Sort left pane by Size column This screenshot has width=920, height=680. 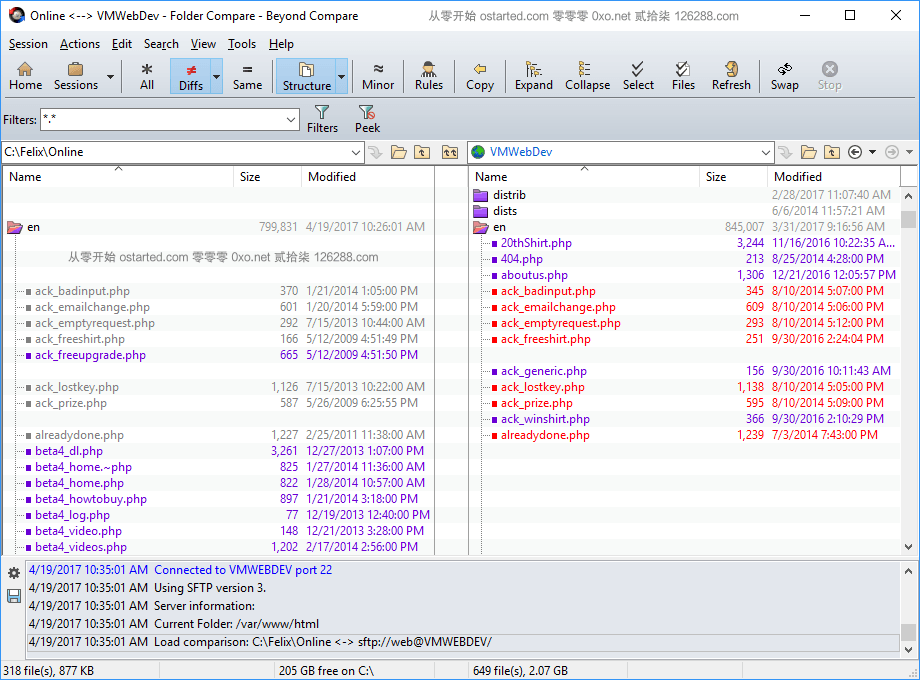click(x=268, y=177)
